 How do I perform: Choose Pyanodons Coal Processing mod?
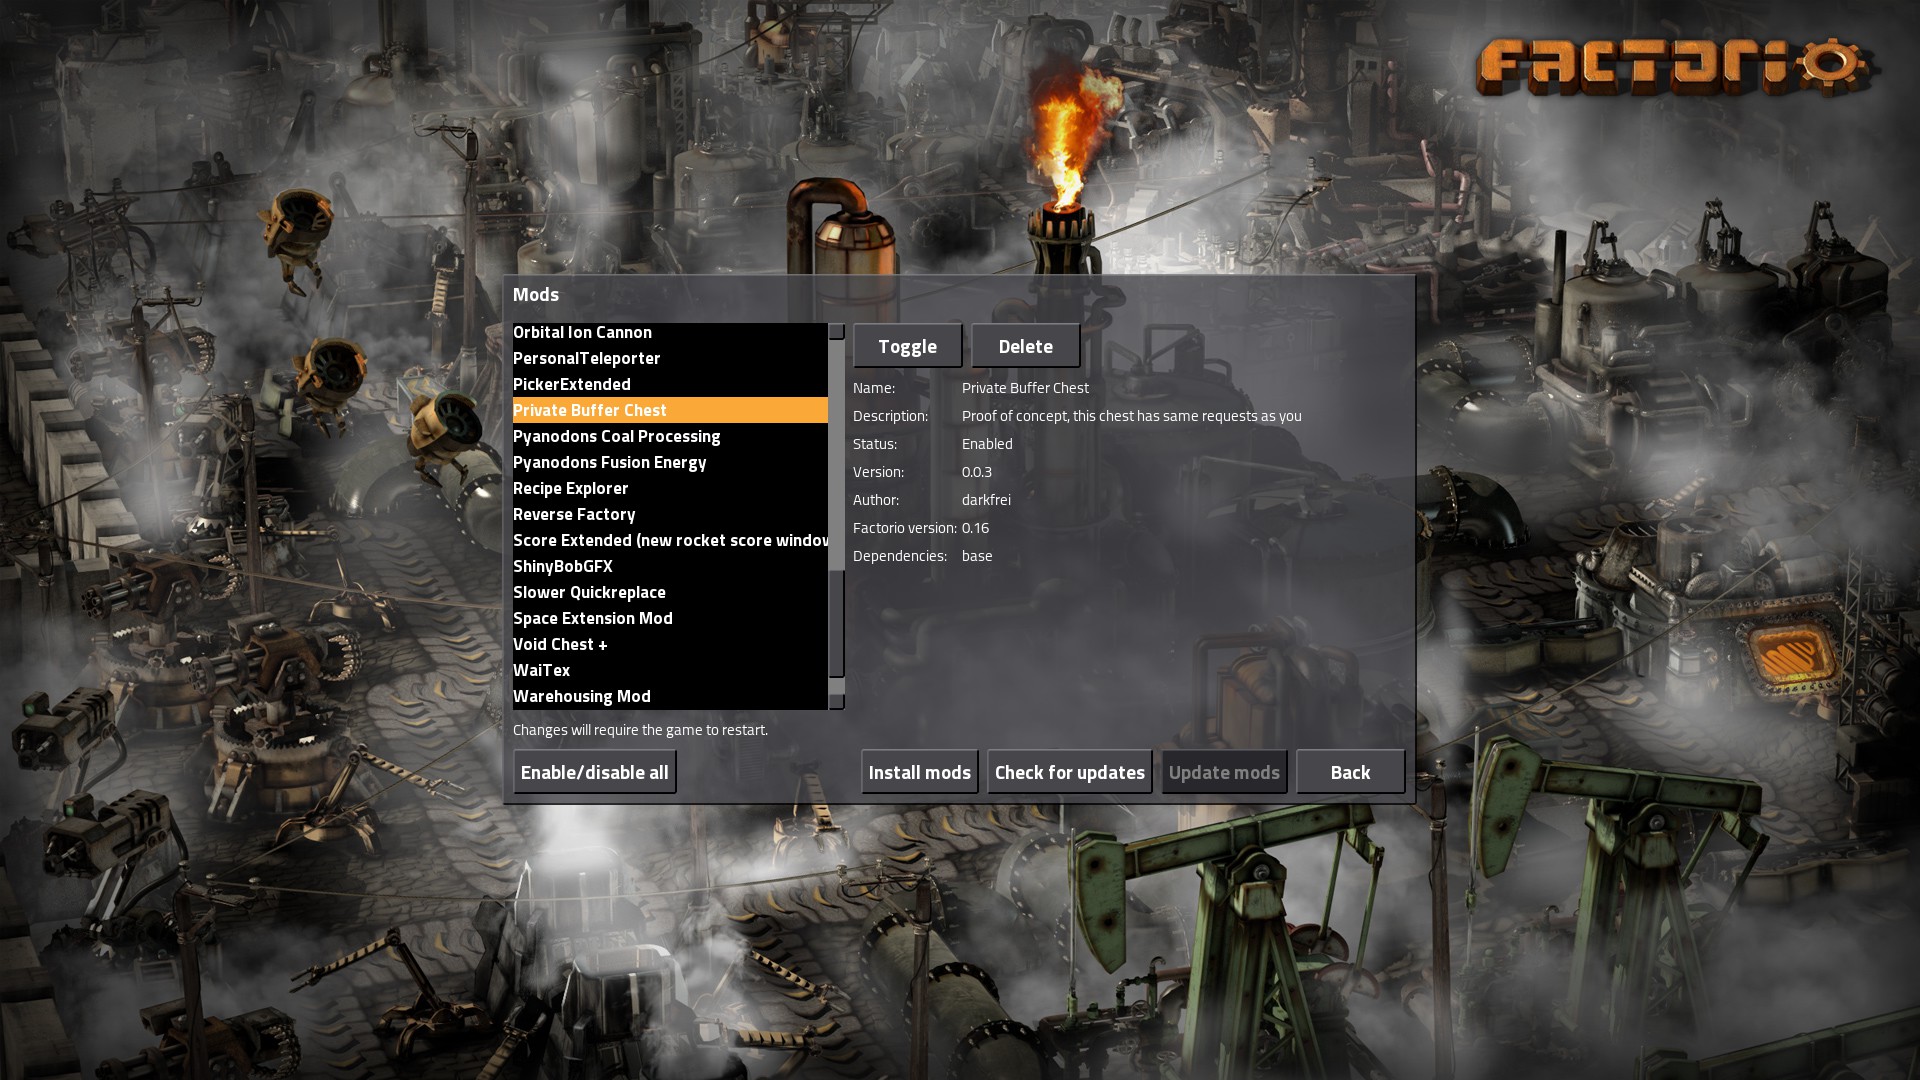click(x=670, y=436)
